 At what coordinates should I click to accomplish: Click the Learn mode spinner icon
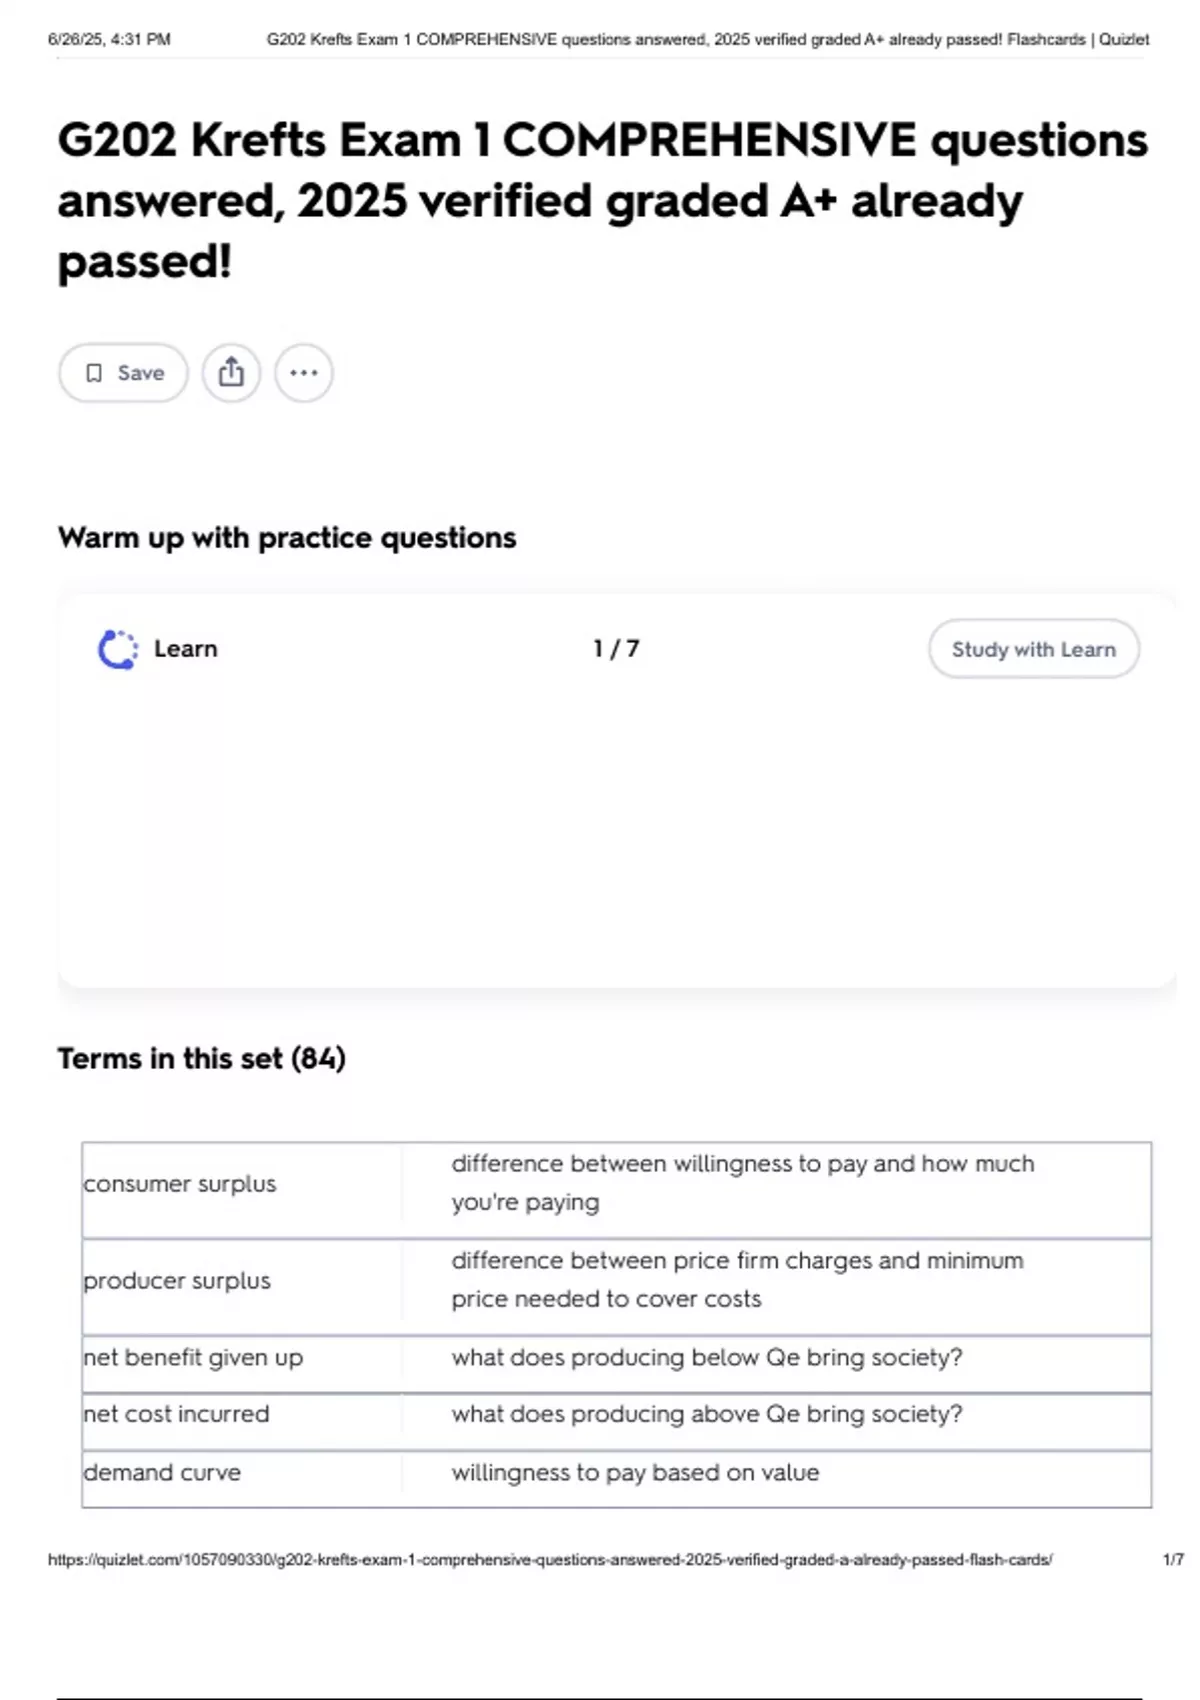118,649
